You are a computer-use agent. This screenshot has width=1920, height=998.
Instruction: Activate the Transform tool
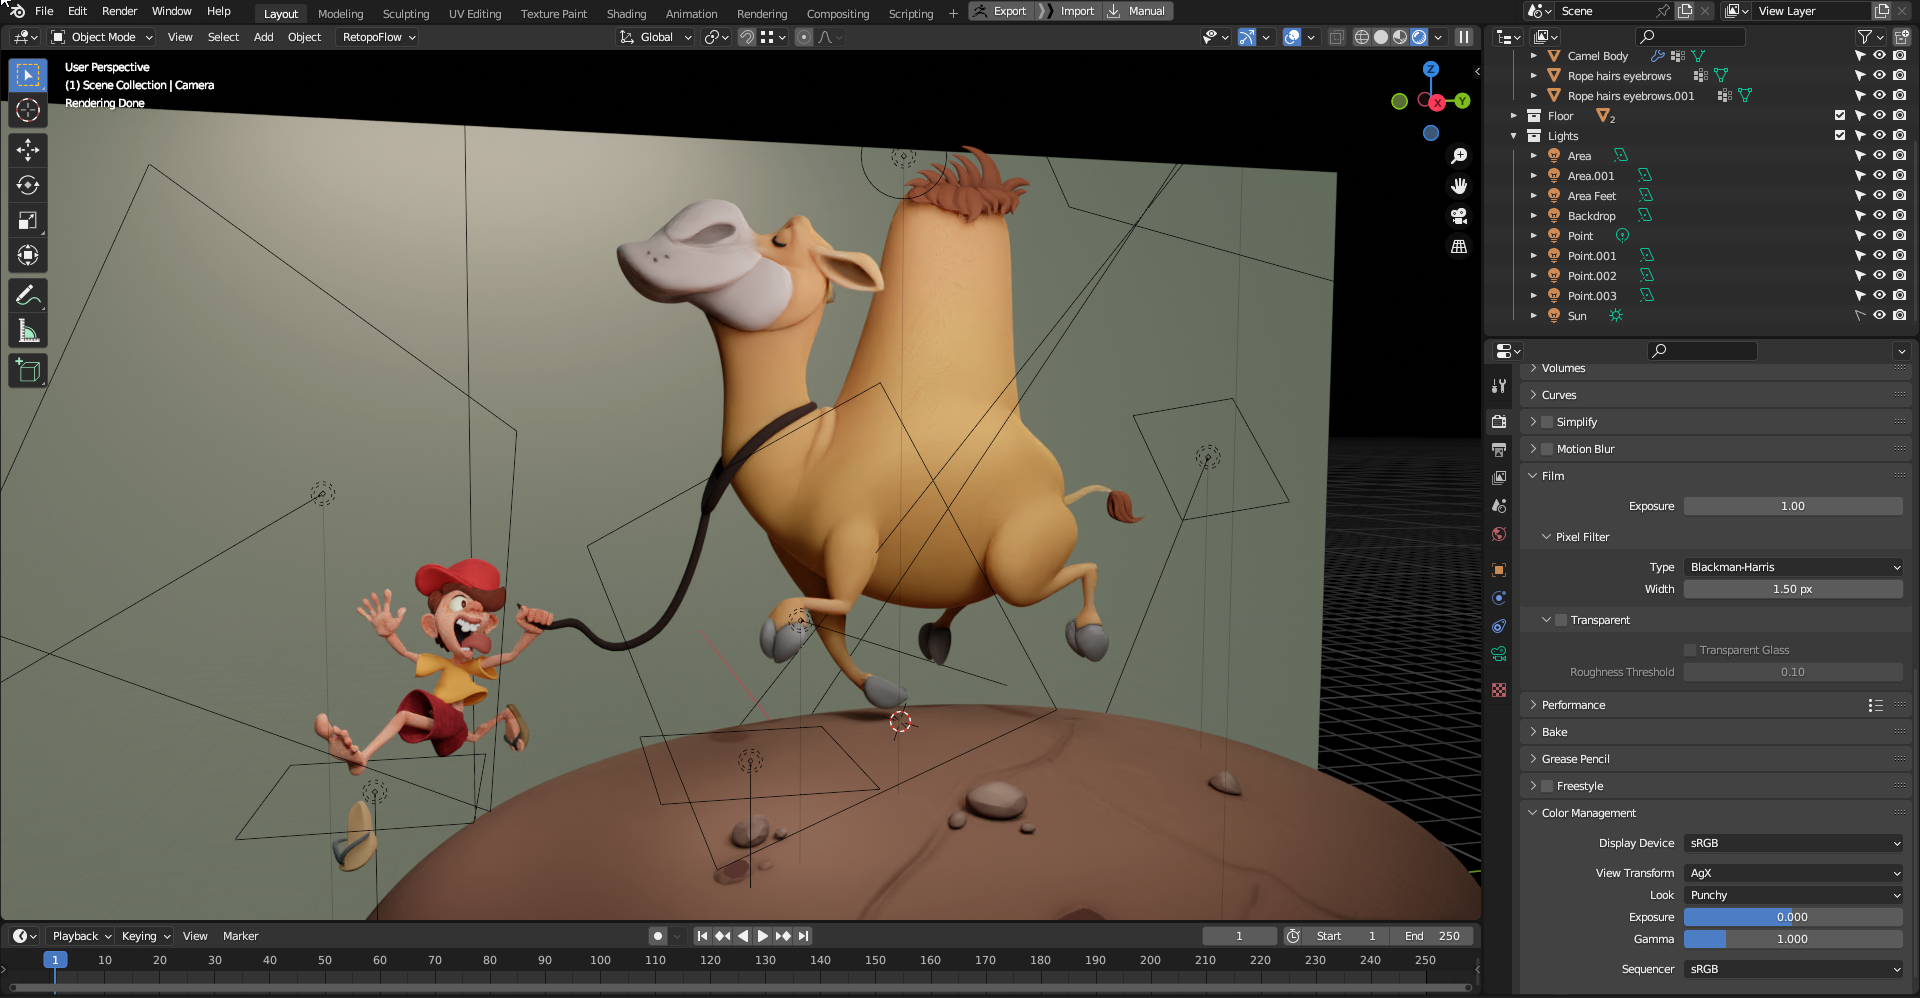coord(28,255)
